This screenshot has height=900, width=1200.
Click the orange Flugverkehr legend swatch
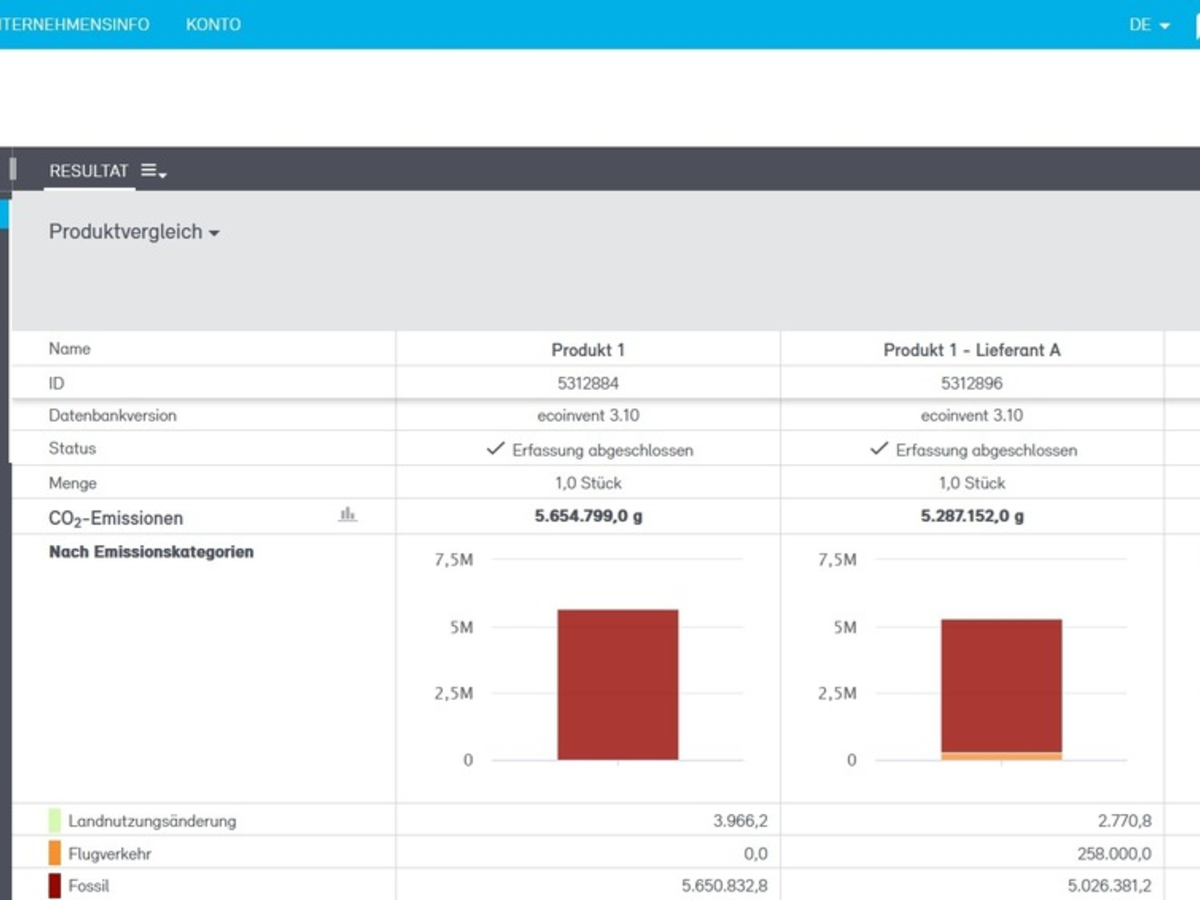tap(55, 854)
